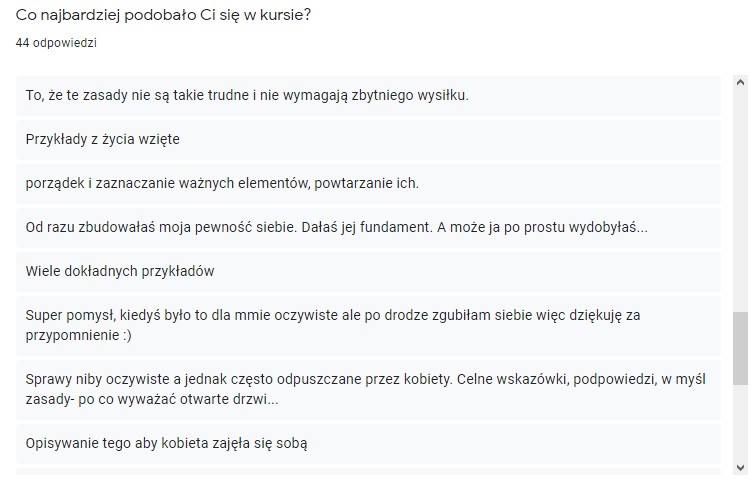Select the response 'Przykłady z życia wzięte'
Image resolution: width=754 pixels, height=484 pixels.
[x=368, y=139]
